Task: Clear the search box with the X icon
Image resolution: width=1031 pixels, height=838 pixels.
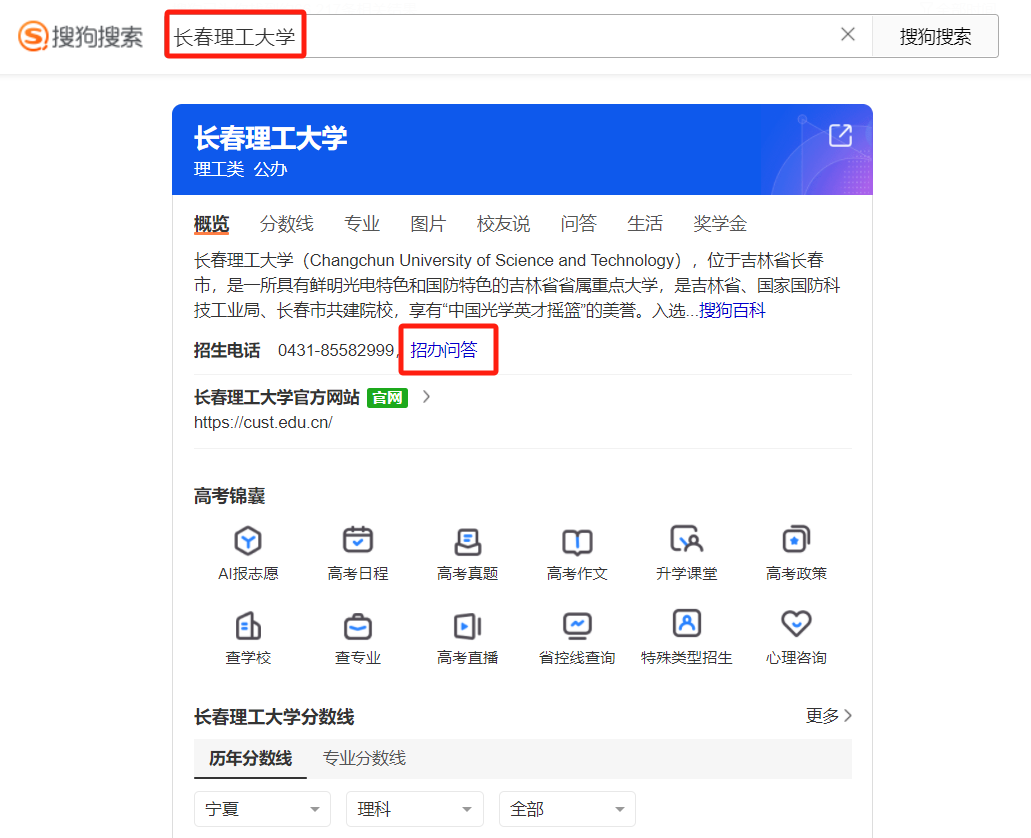Action: (848, 34)
